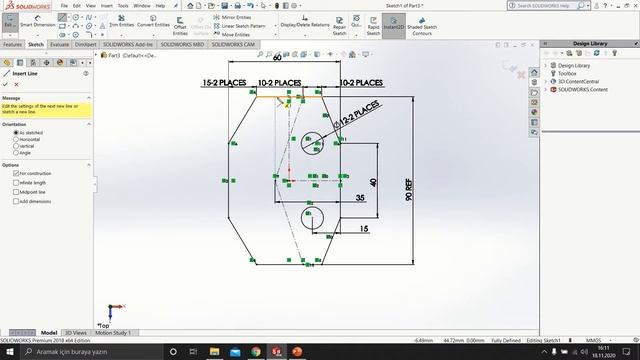640x360 pixels.
Task: Select Toolbox in the Design Library
Action: pos(567,73)
